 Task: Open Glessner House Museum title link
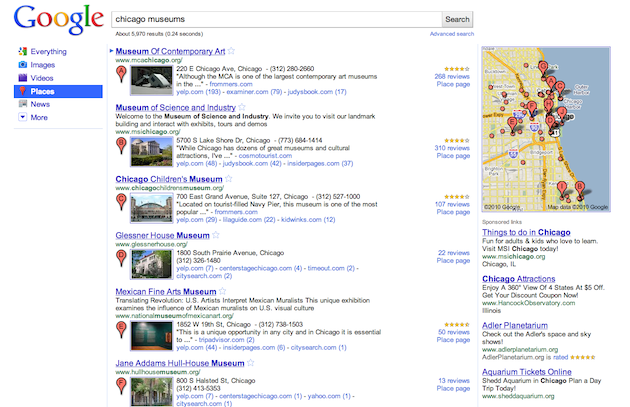[x=162, y=235]
